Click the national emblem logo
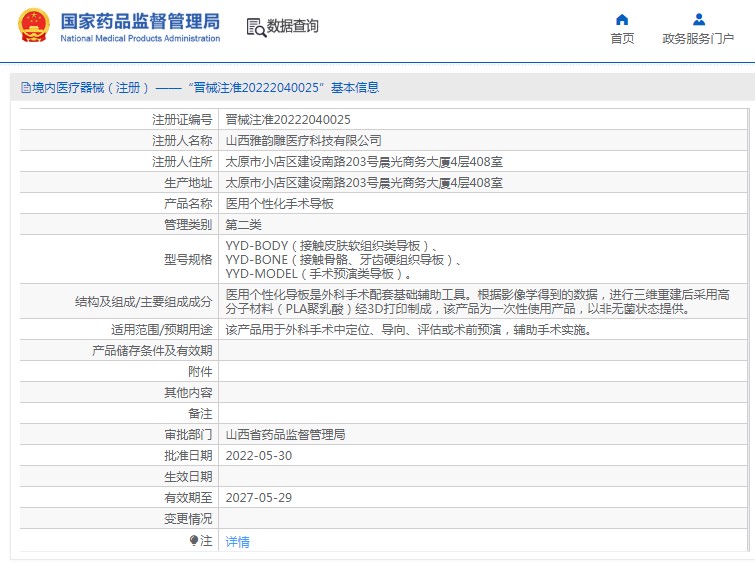Screen dimensions: 755x565 34,26
